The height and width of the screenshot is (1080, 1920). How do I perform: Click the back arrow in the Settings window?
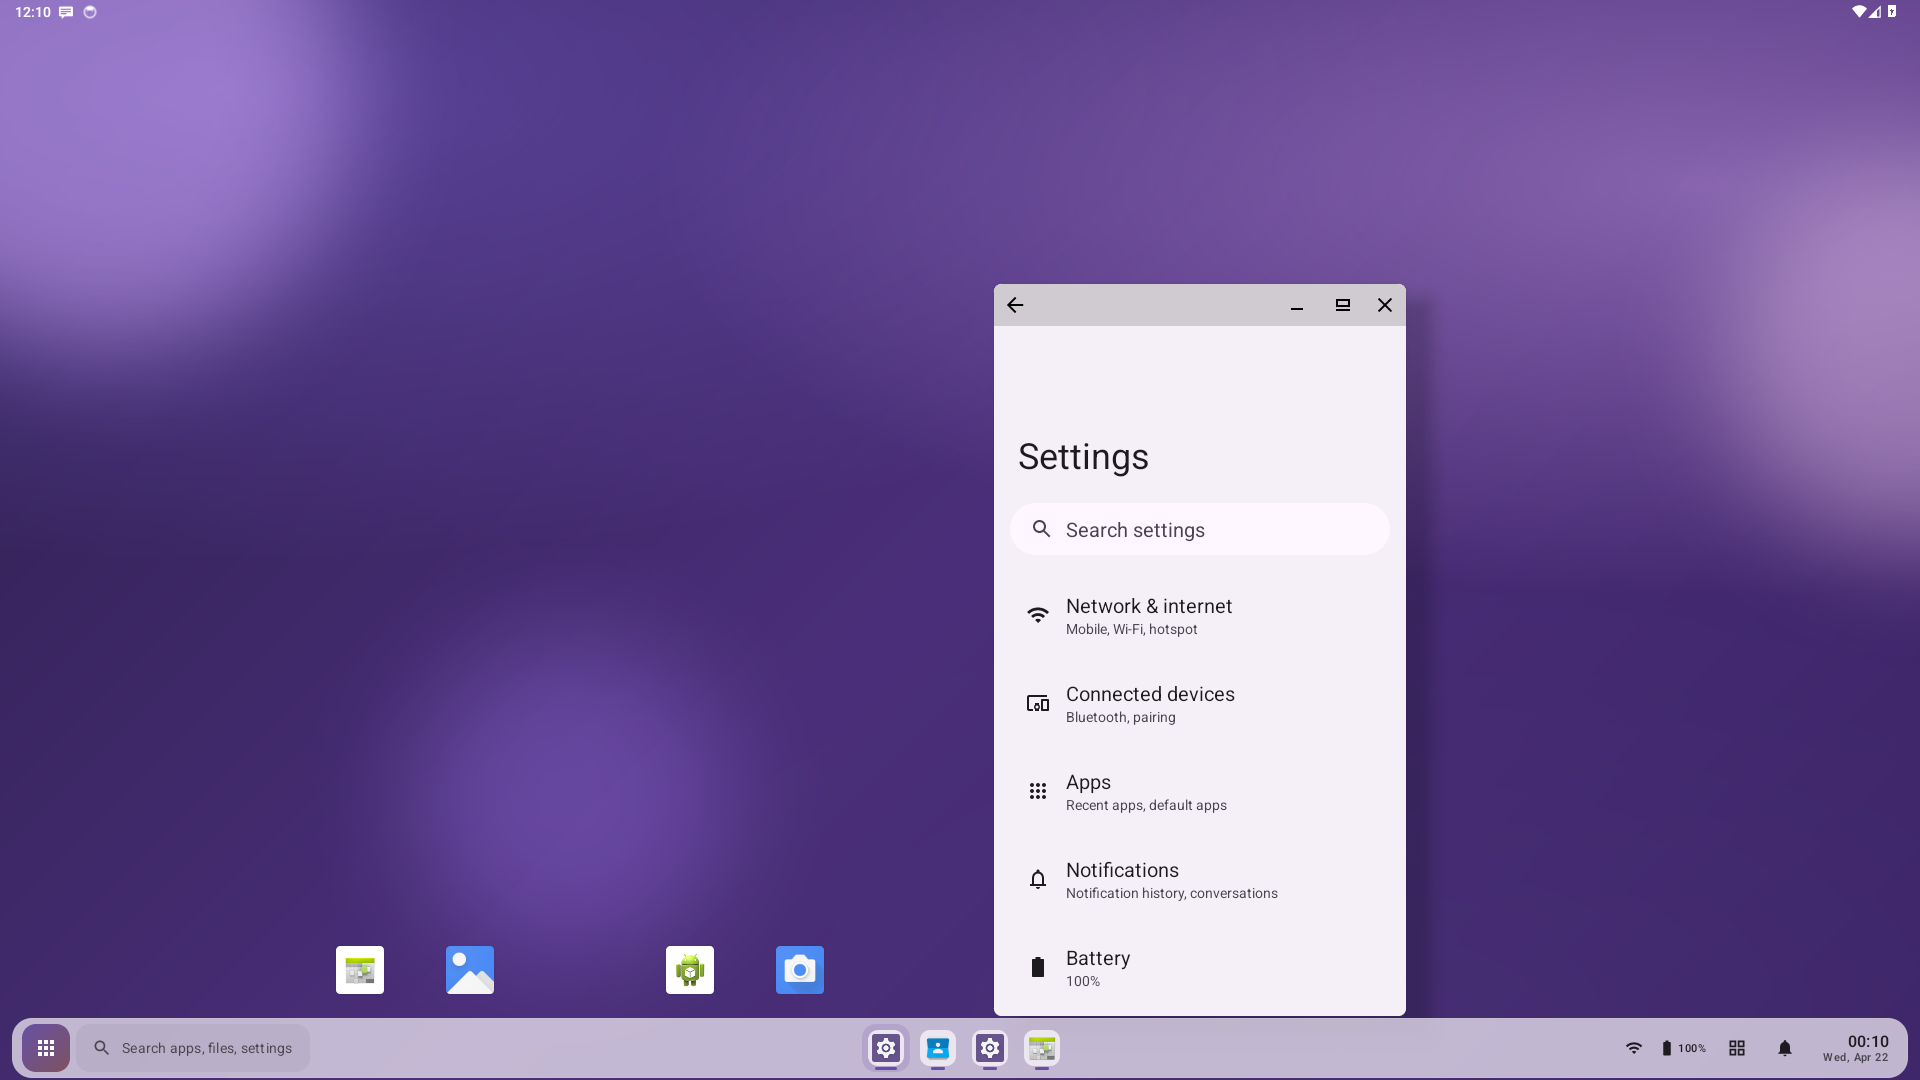[x=1015, y=305]
